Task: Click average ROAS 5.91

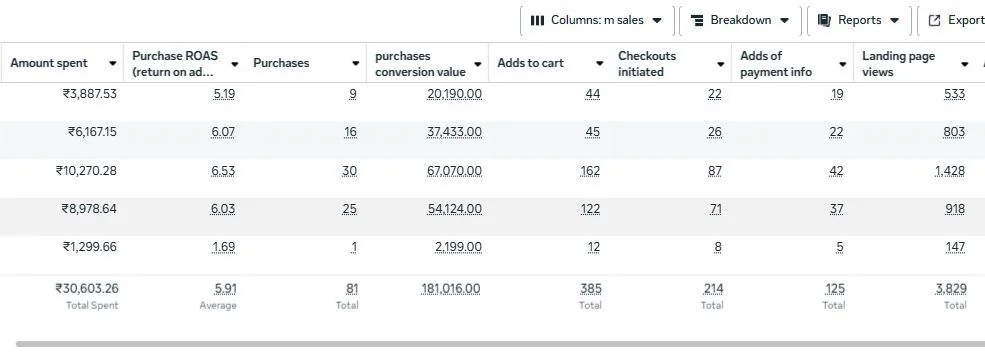Action: [x=225, y=288]
